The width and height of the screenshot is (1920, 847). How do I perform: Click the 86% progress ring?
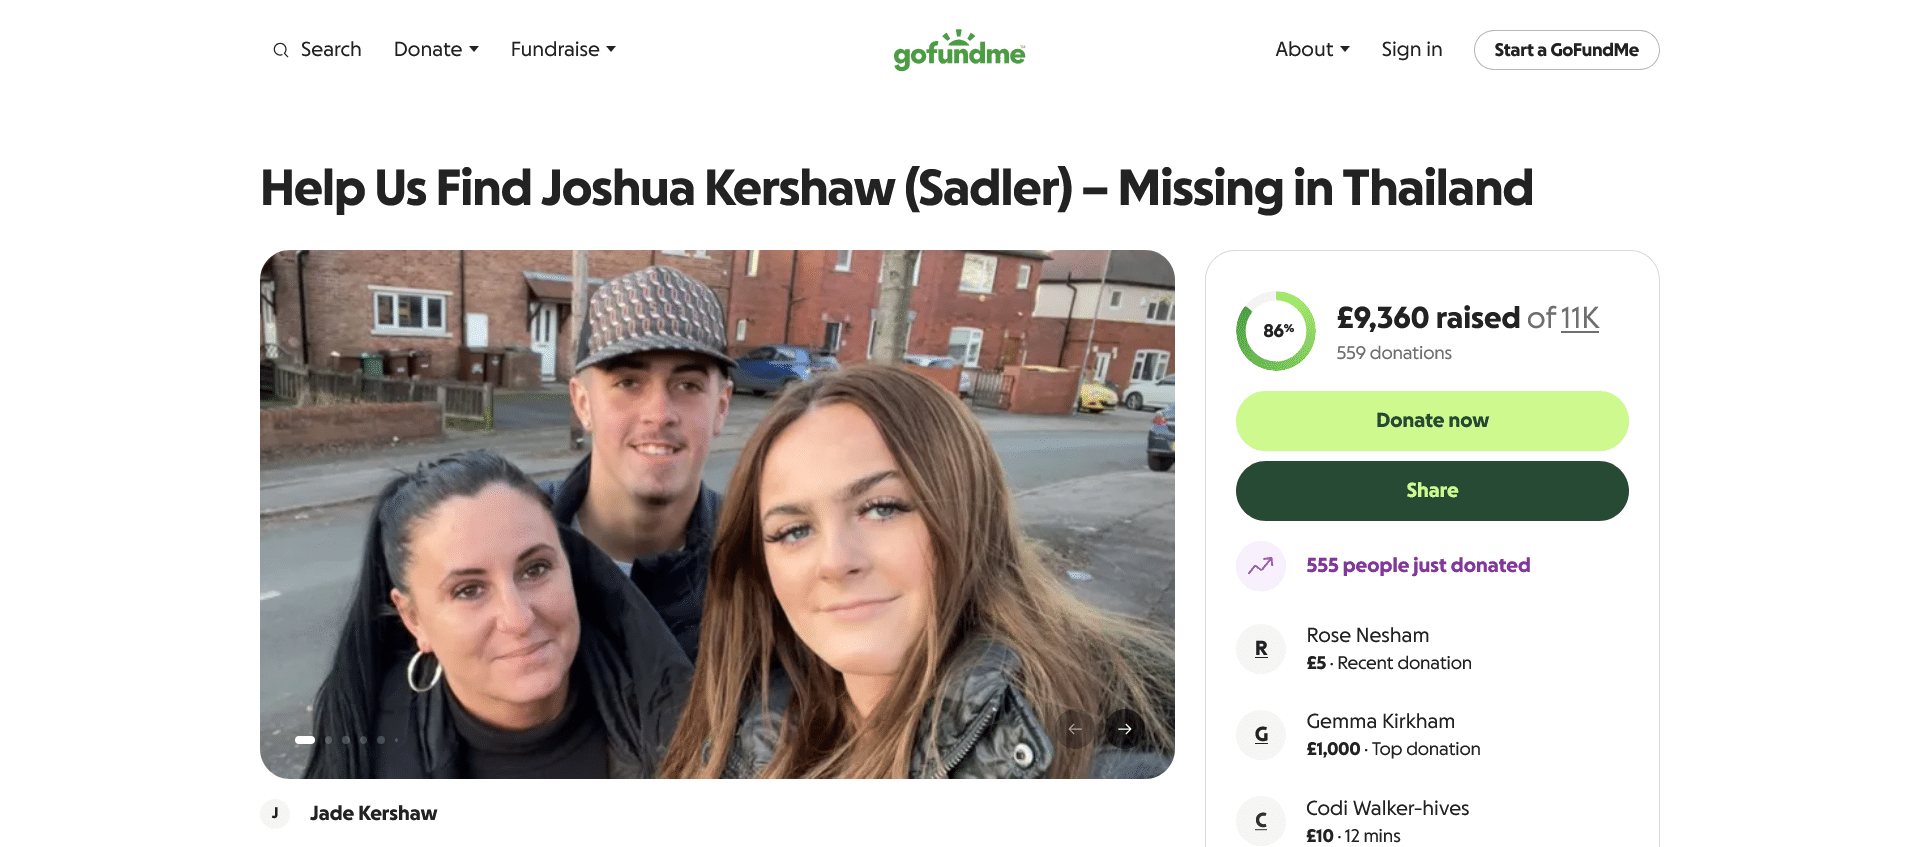coord(1276,331)
